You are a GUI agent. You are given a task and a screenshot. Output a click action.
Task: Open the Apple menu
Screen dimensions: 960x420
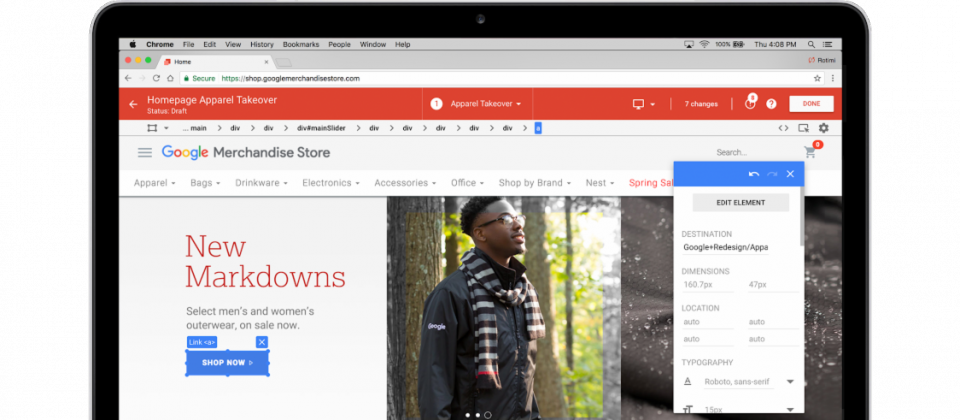[133, 44]
